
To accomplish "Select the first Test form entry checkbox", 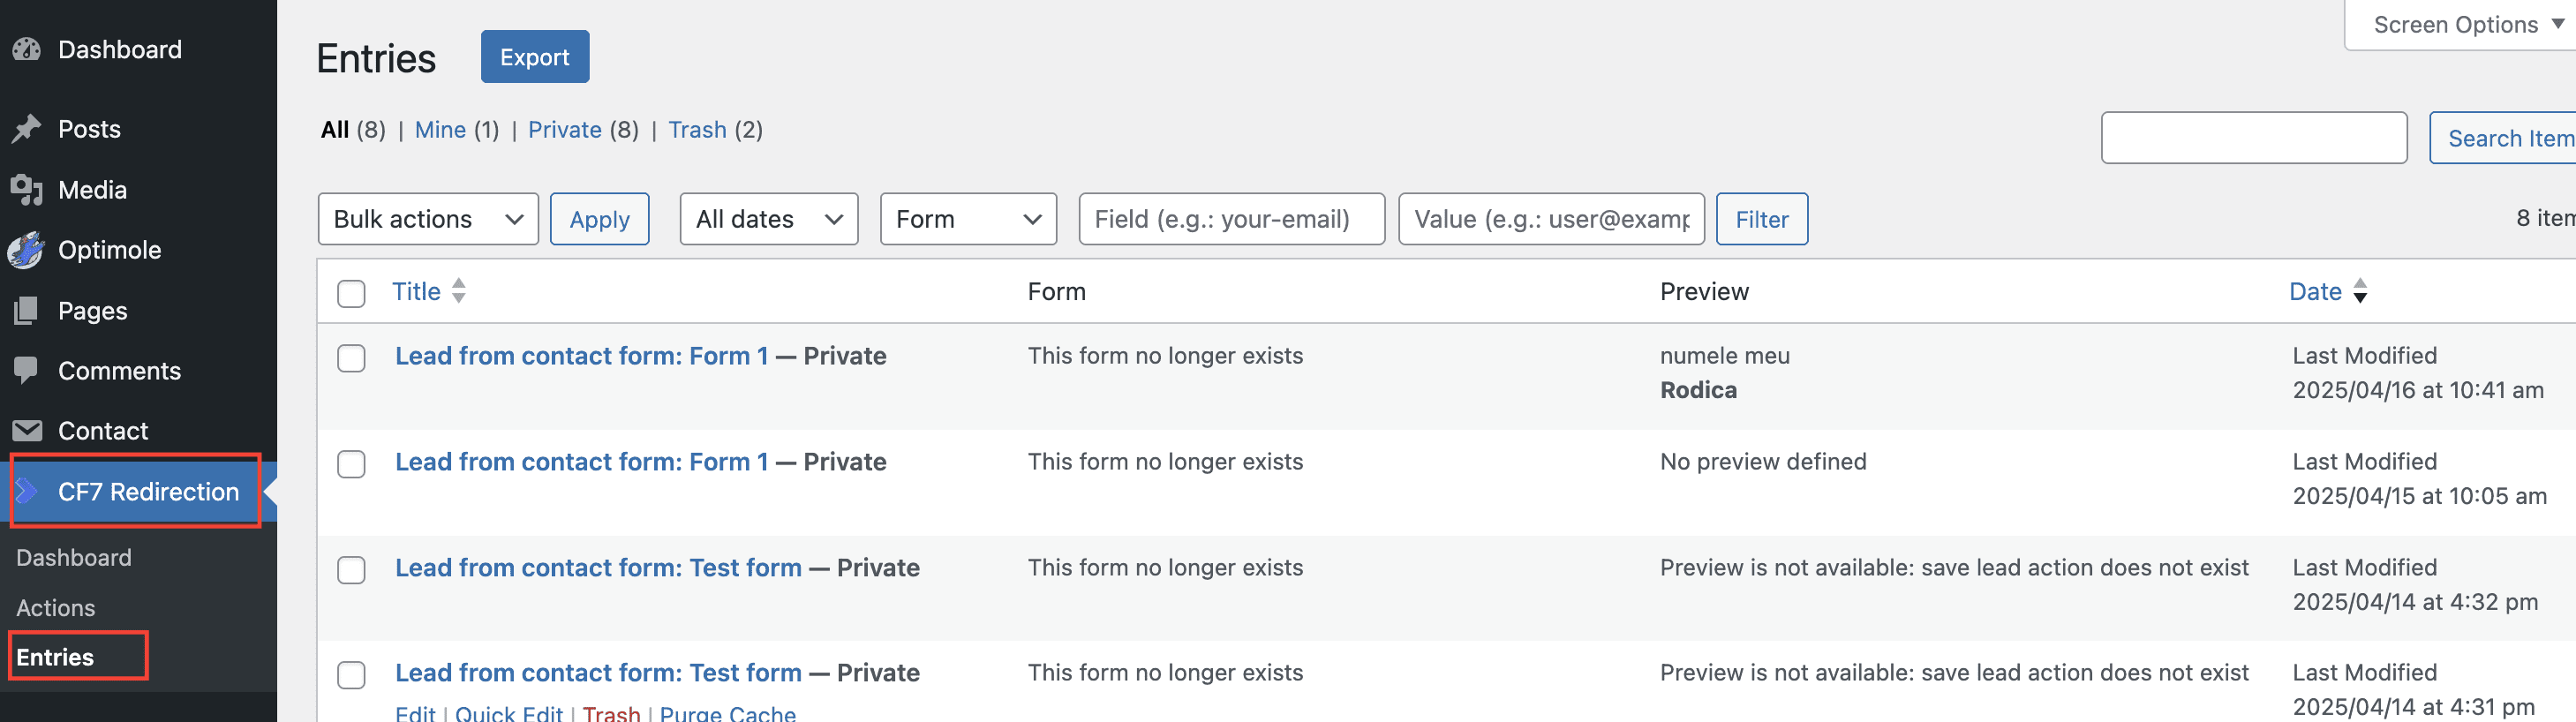I will coord(351,570).
